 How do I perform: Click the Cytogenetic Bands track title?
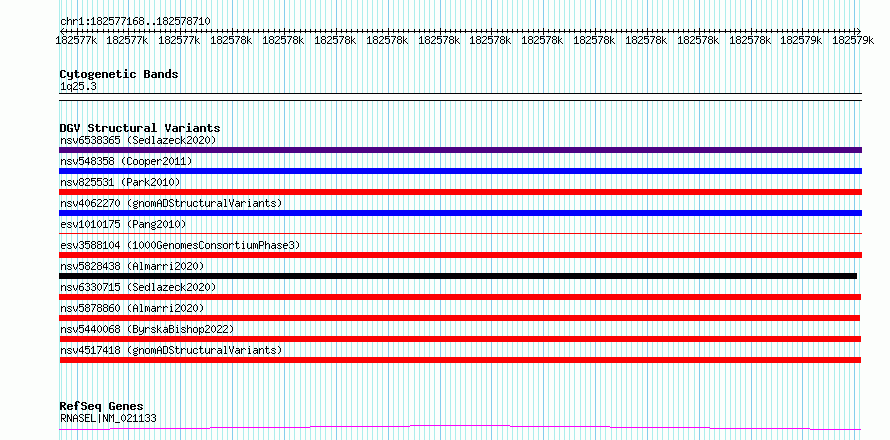pos(119,74)
